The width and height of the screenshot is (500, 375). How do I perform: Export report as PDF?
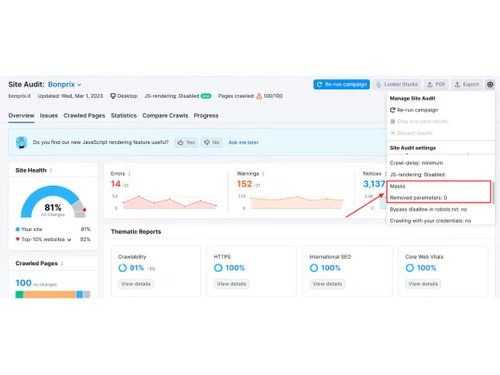click(436, 84)
